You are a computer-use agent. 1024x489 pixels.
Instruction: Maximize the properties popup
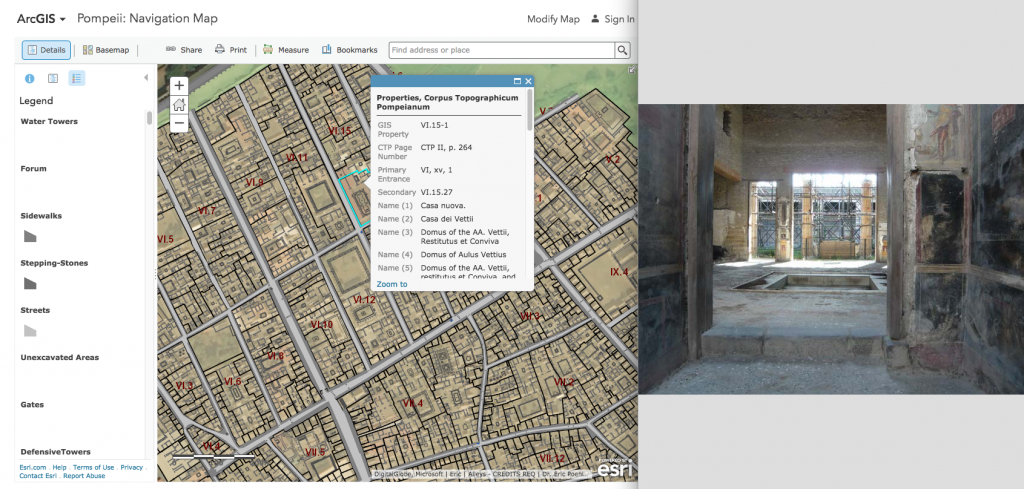pyautogui.click(x=517, y=81)
